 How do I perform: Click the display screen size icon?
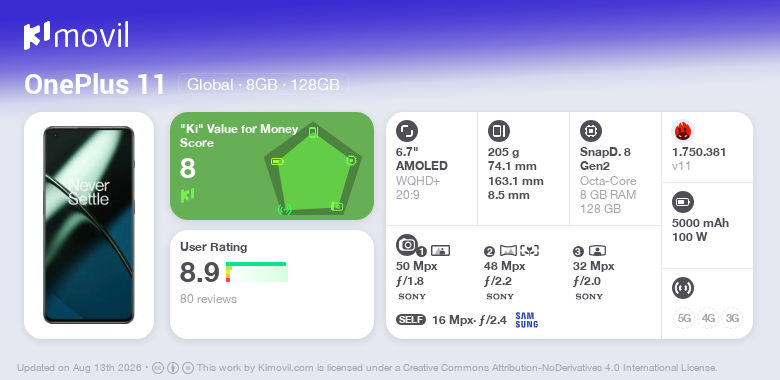coord(406,131)
